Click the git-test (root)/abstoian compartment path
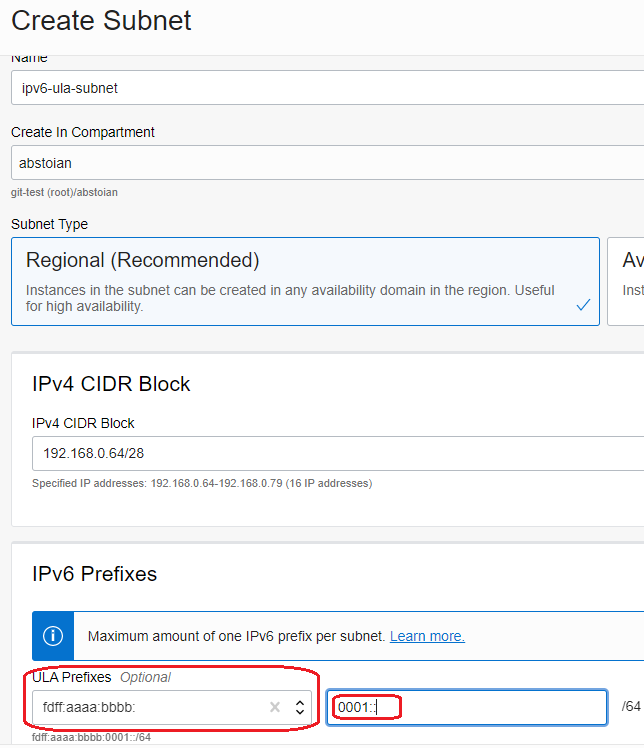Viewport: 644px width, 748px height. click(64, 192)
